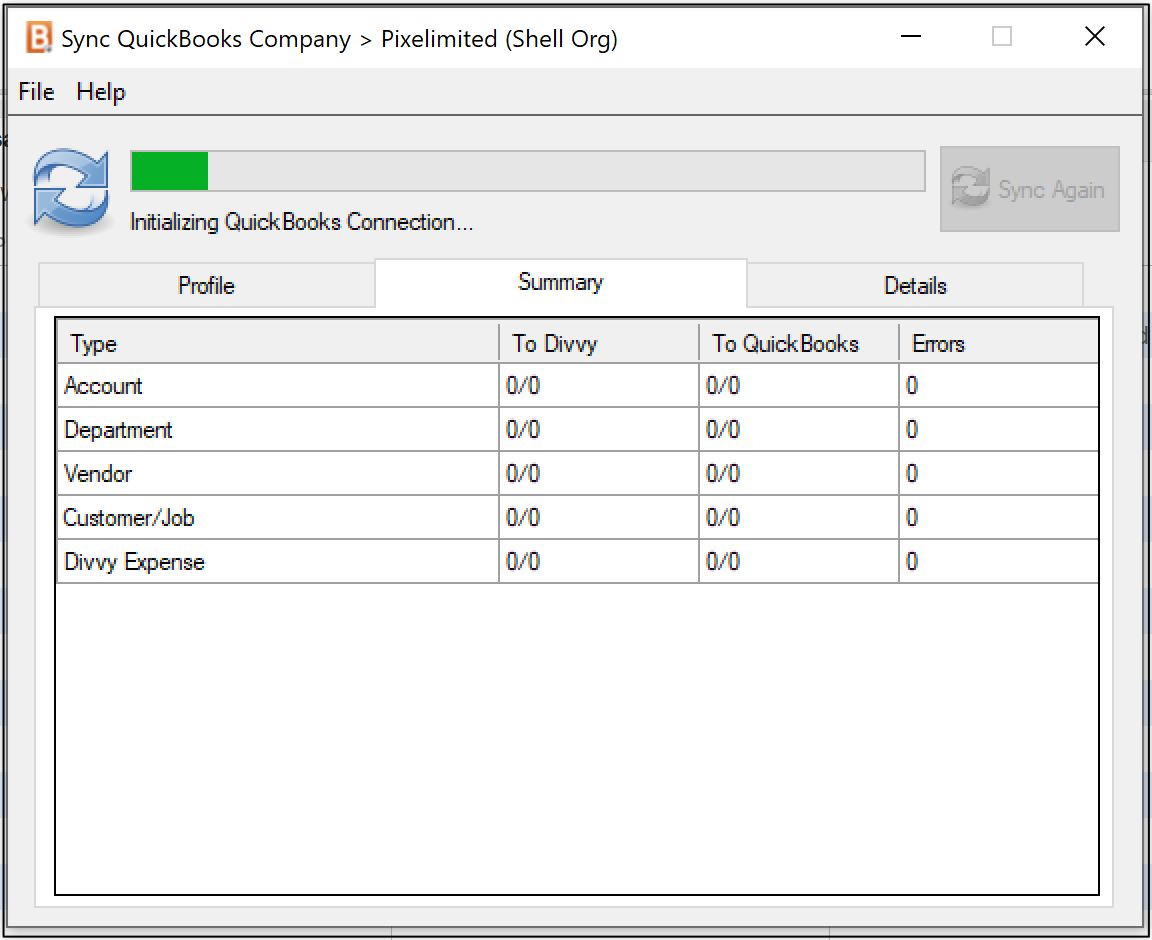The image size is (1152, 940).
Task: Click the To Divvy column header
Action: tap(555, 344)
